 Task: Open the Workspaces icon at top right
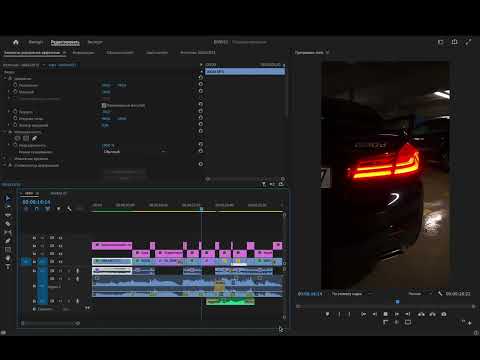[x=441, y=42]
